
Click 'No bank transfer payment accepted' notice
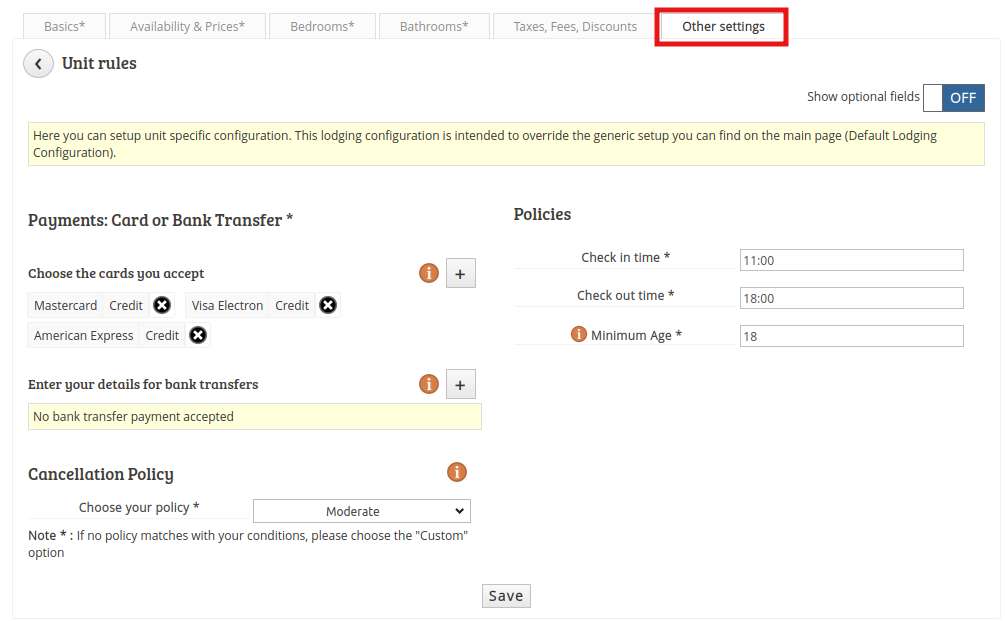[x=255, y=417]
